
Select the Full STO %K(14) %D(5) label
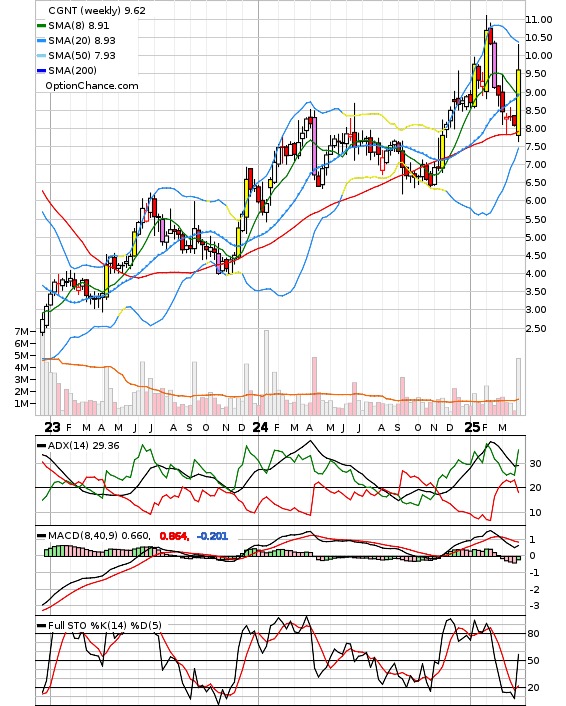click(104, 625)
